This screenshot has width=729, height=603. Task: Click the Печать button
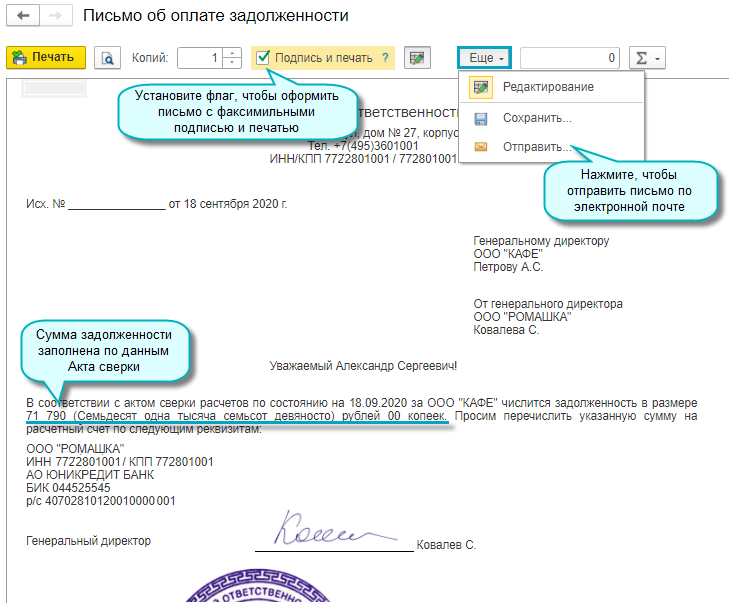pyautogui.click(x=46, y=58)
